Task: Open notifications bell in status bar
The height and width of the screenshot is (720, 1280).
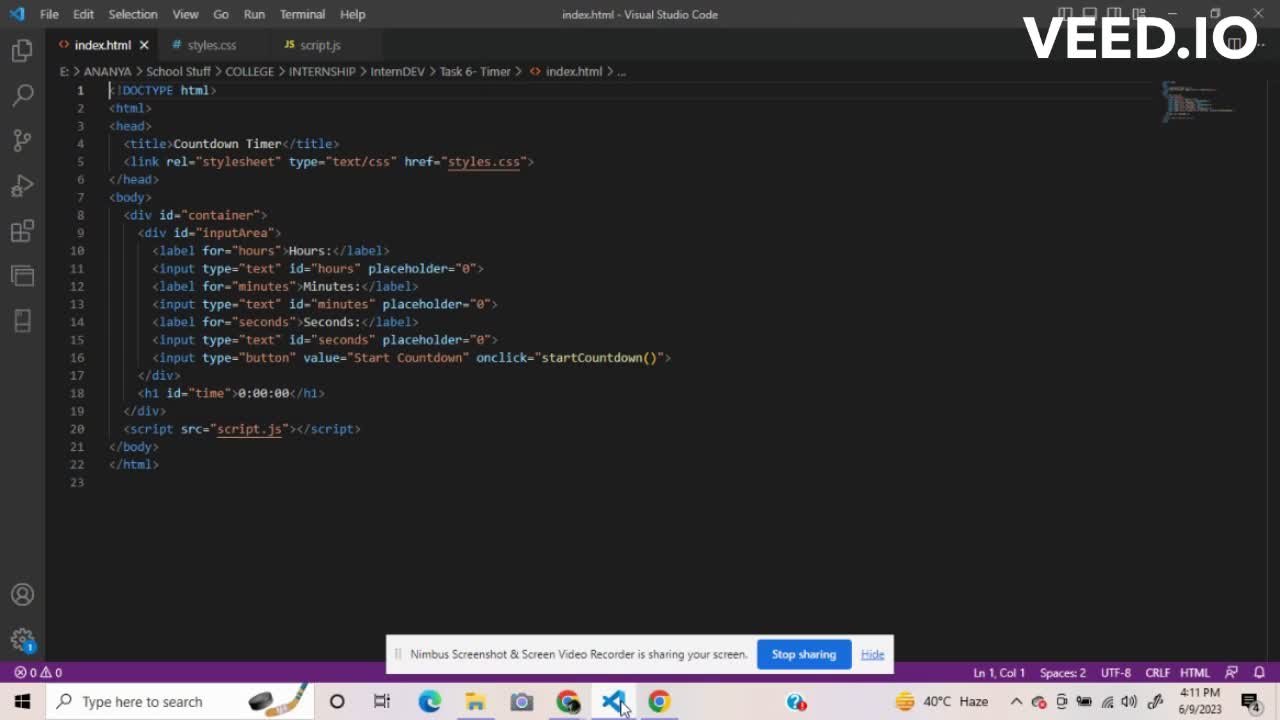Action: coord(1260,673)
